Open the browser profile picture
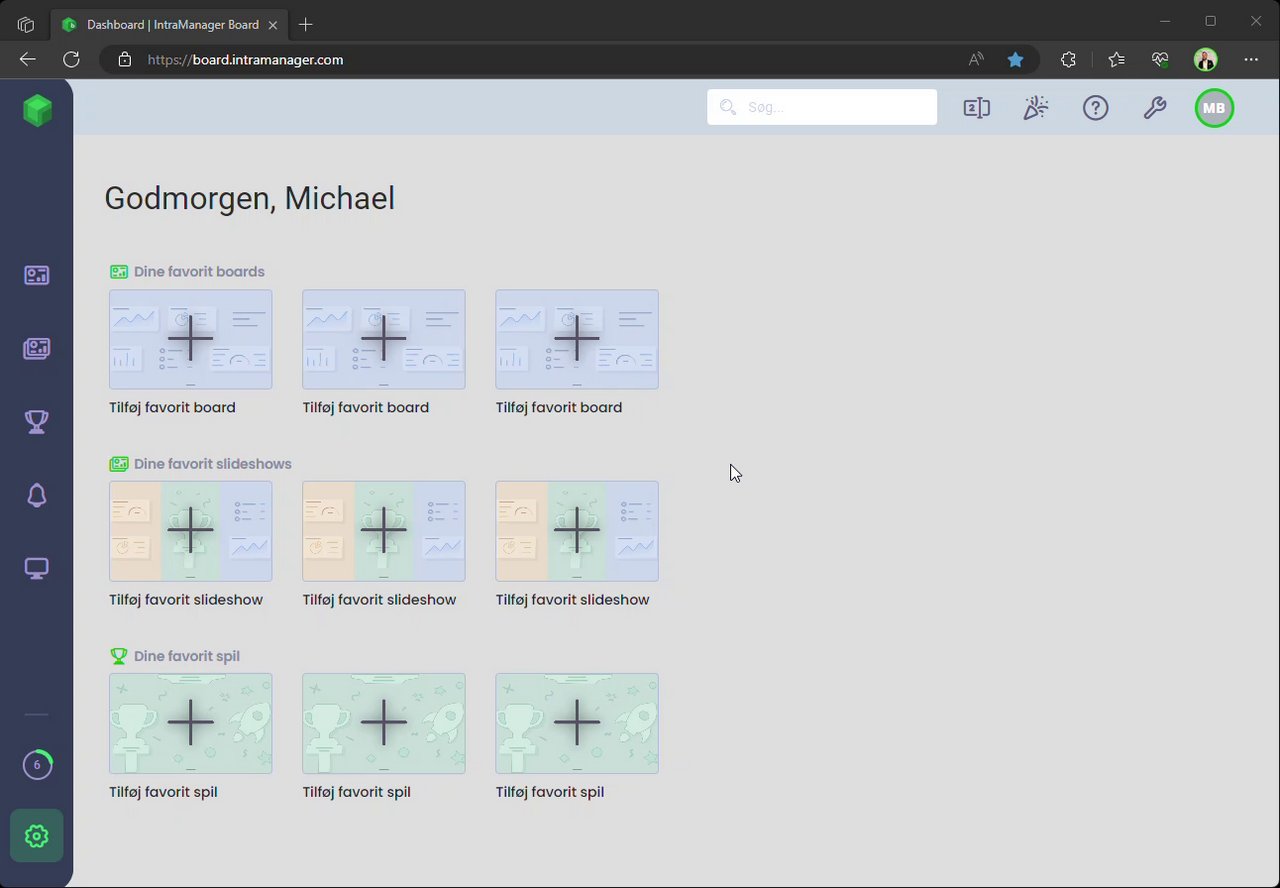The height and width of the screenshot is (888, 1280). [x=1205, y=60]
